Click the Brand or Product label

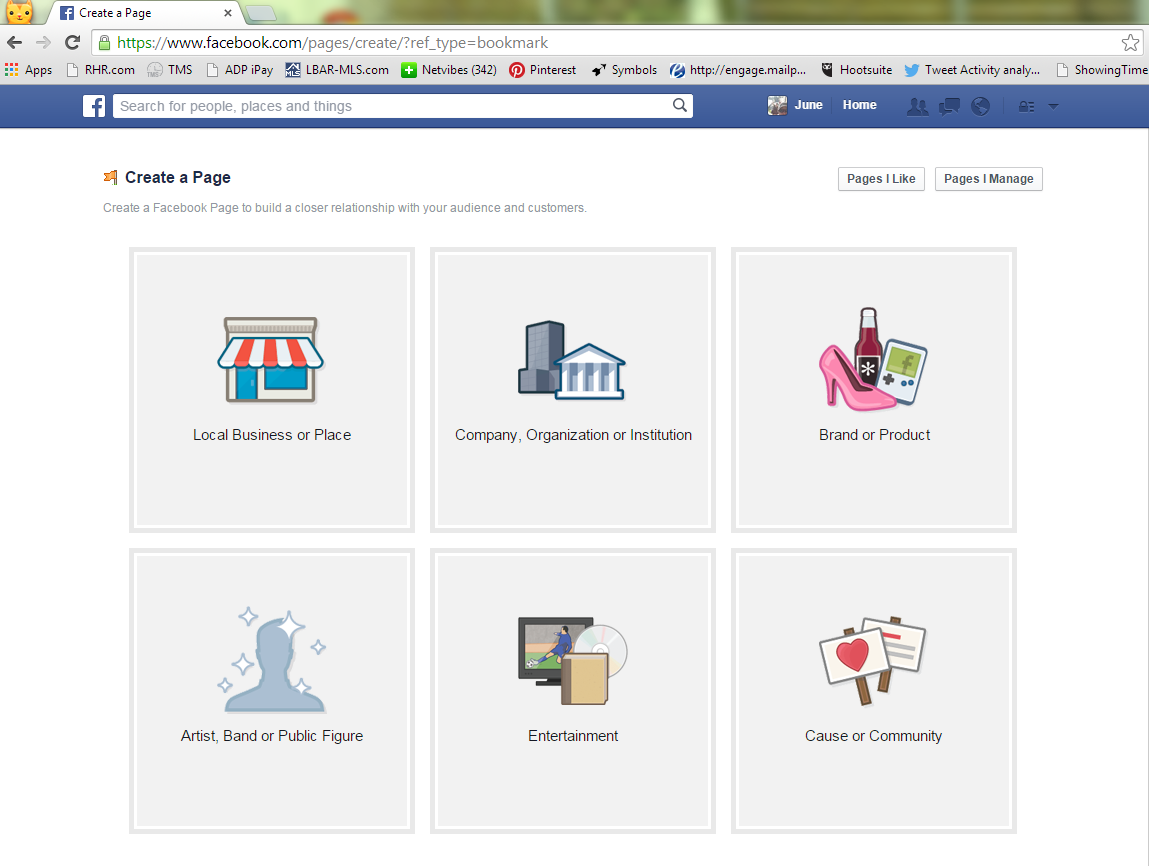point(874,435)
